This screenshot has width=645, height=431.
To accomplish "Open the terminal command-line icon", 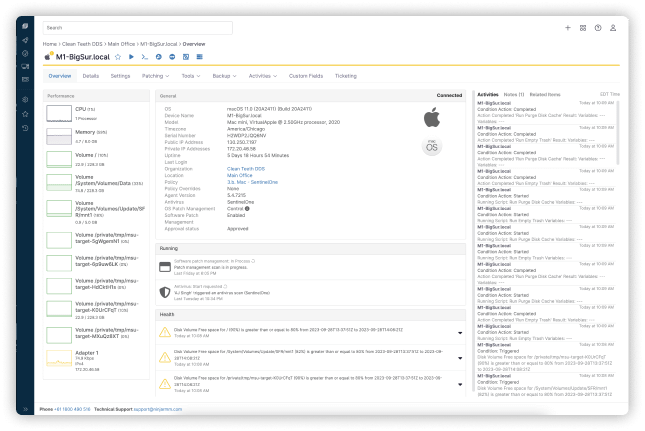I will [x=144, y=58].
